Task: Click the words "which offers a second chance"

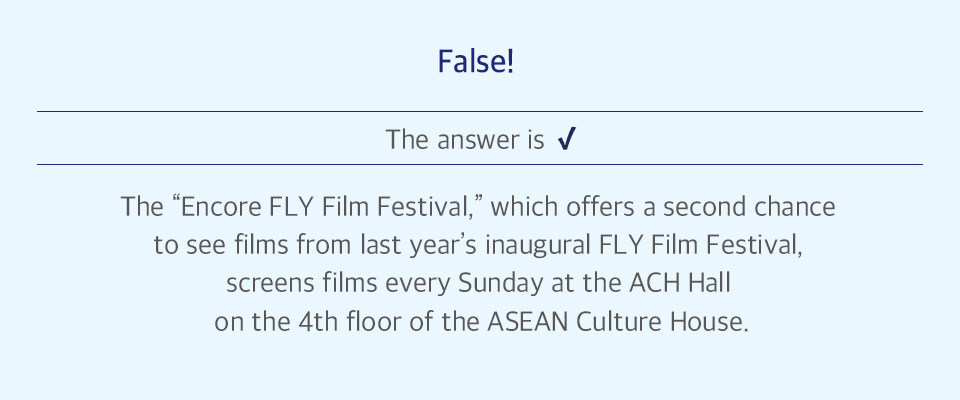Action: 662,207
